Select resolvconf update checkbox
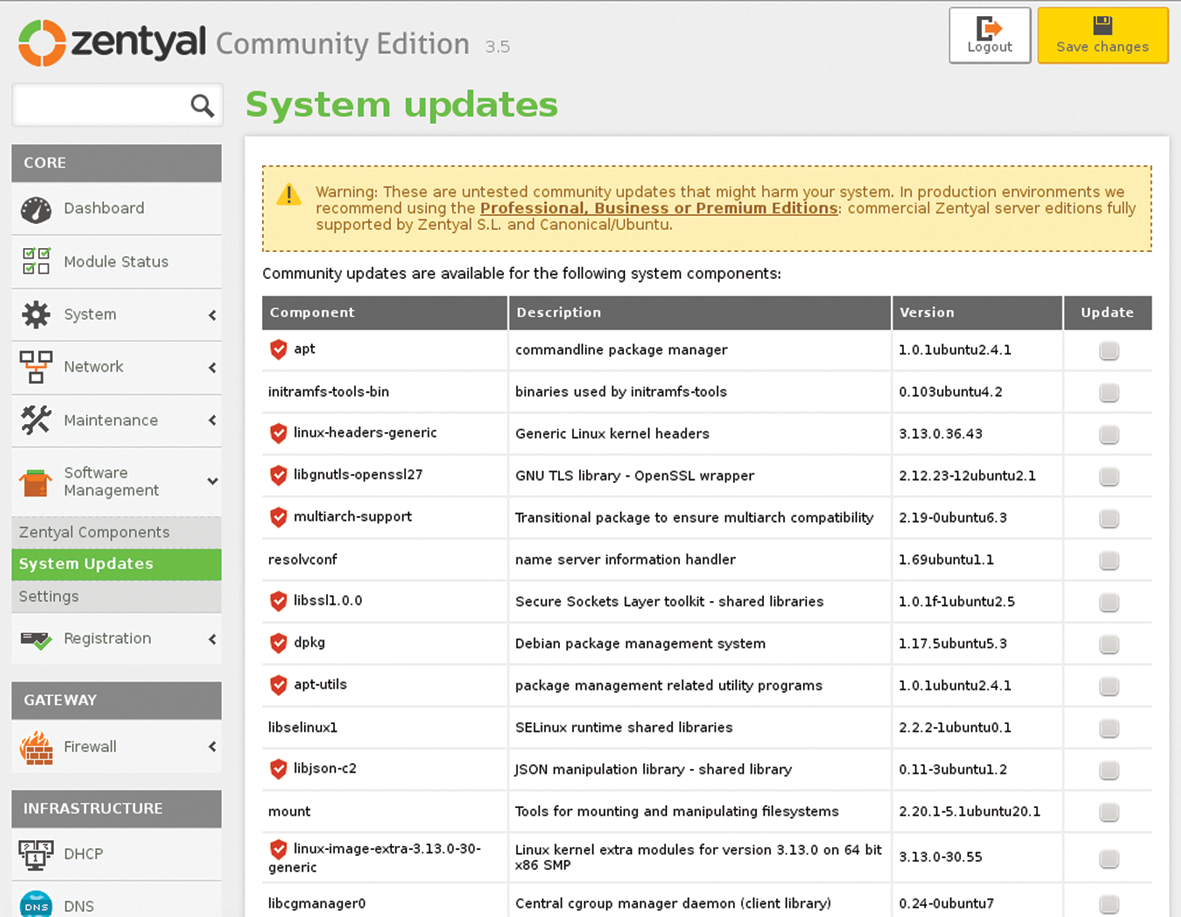This screenshot has width=1181, height=917. [x=1108, y=561]
